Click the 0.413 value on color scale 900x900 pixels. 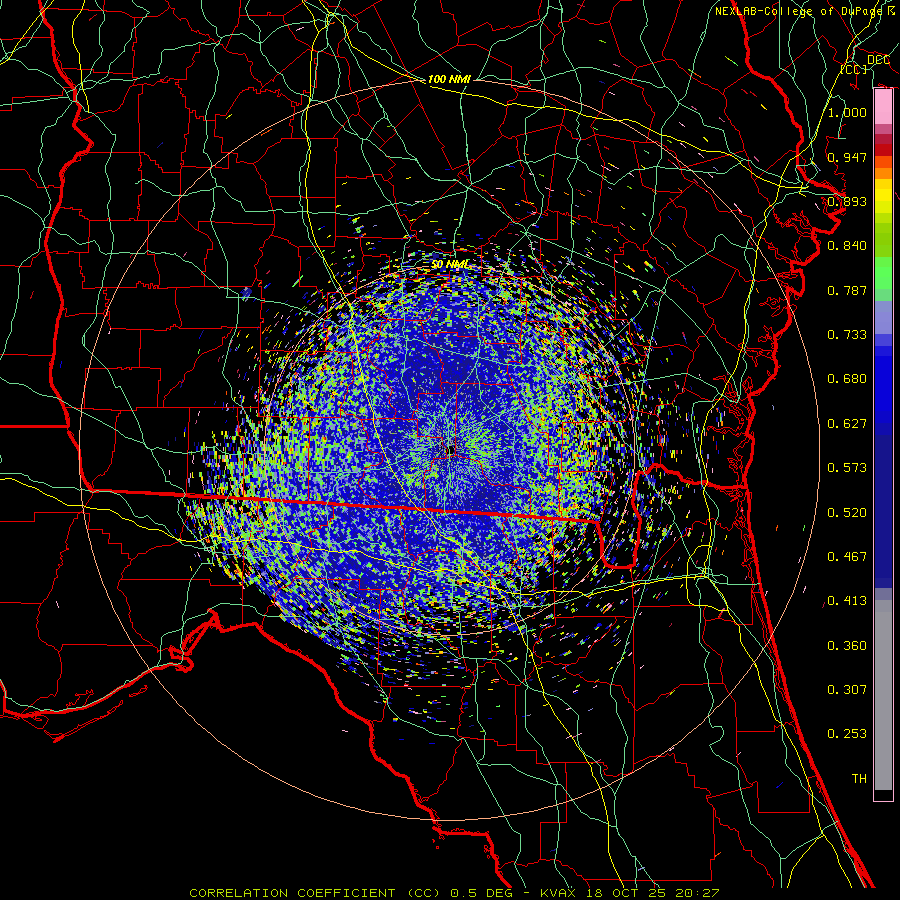click(x=847, y=601)
